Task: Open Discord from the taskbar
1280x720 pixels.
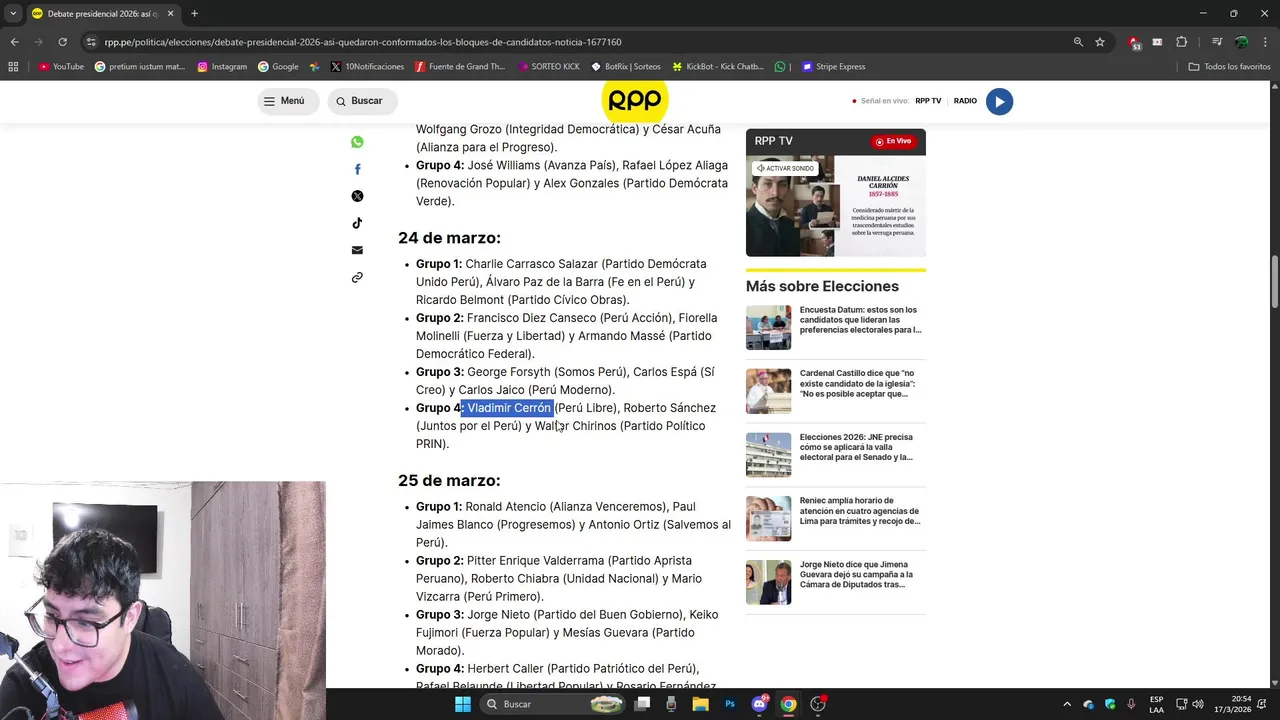Action: point(759,704)
